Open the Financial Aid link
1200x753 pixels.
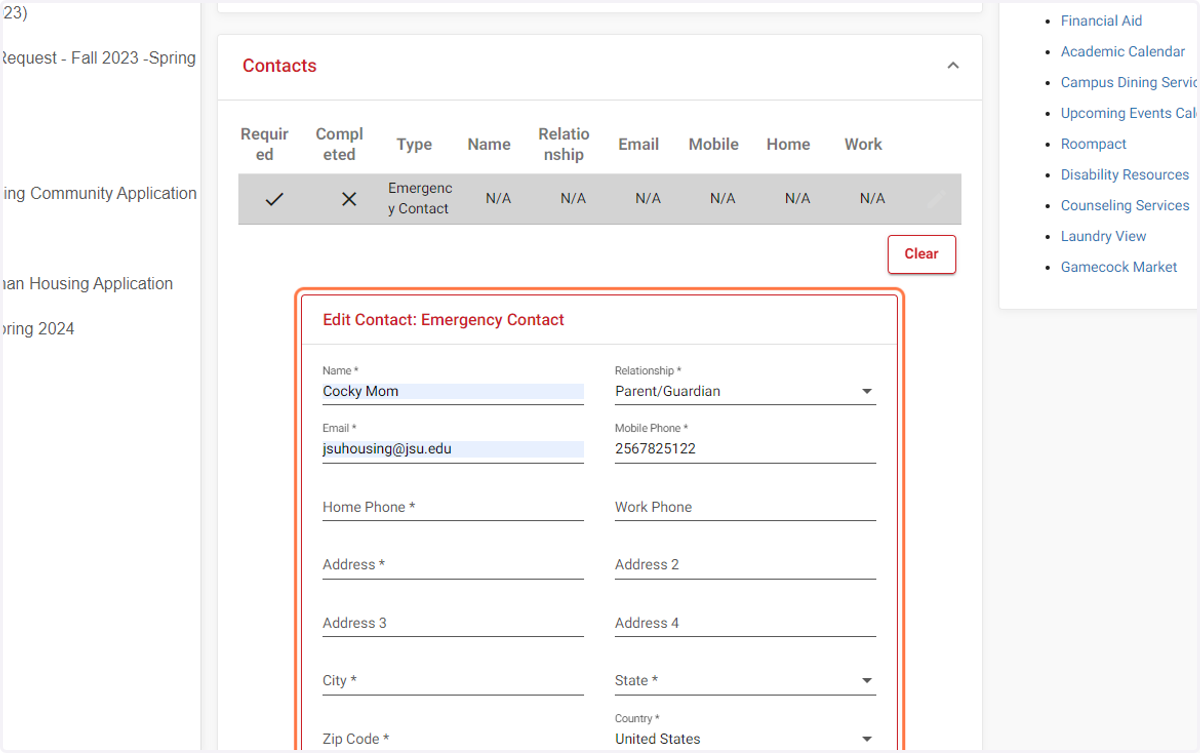click(x=1101, y=21)
